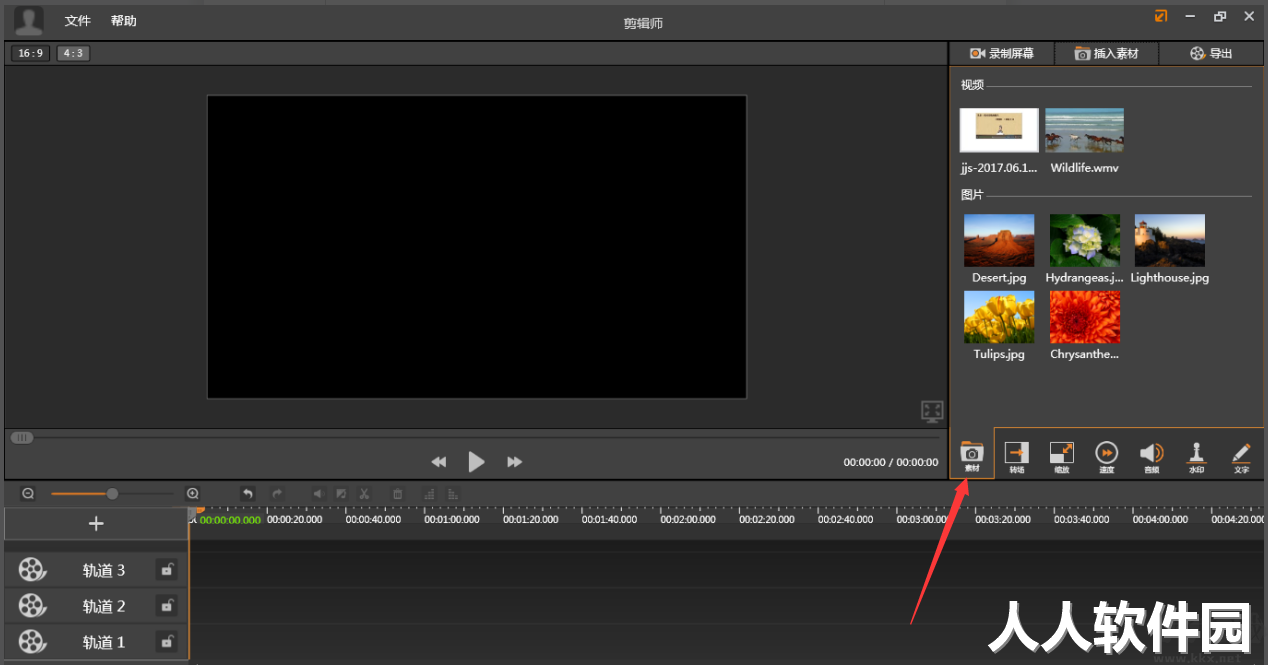Click the 视频 section heading
This screenshot has width=1268, height=665.
(972, 85)
